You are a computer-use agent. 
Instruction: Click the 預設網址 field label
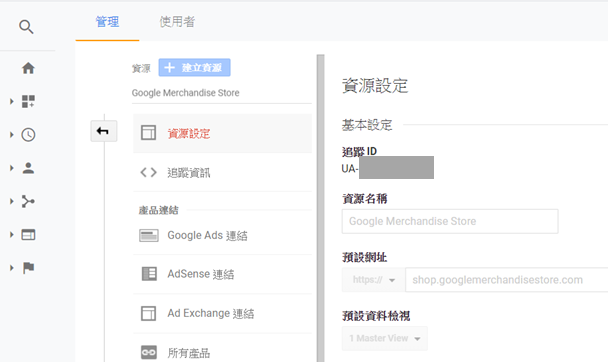[364, 257]
